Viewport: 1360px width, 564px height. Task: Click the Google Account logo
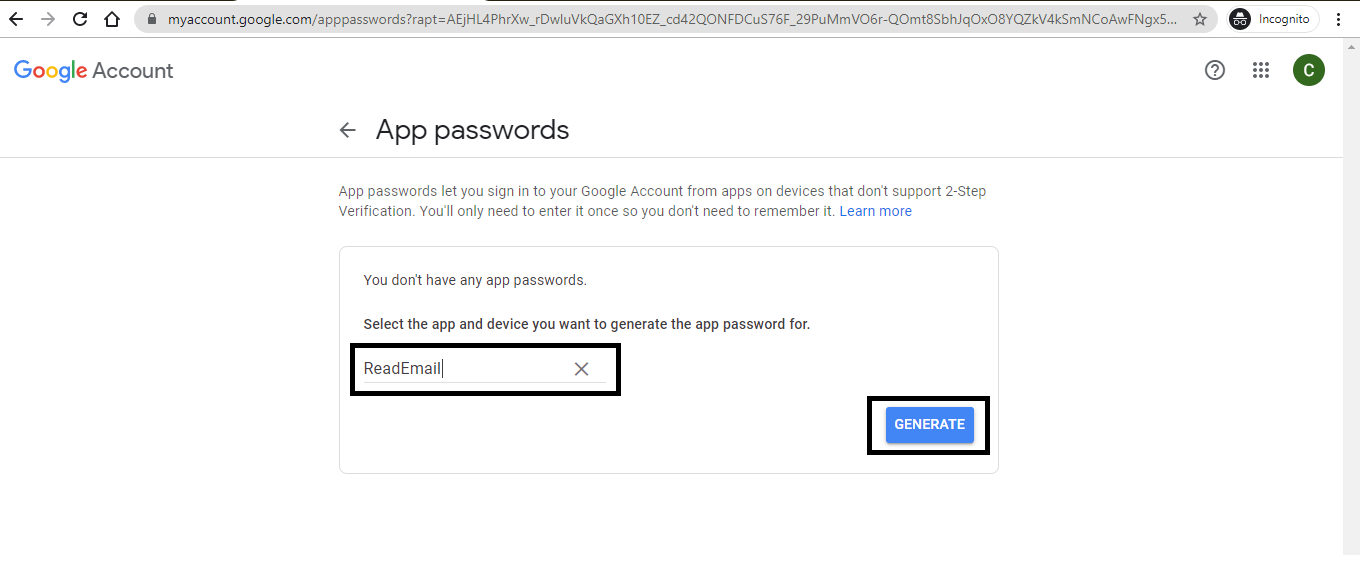[94, 70]
